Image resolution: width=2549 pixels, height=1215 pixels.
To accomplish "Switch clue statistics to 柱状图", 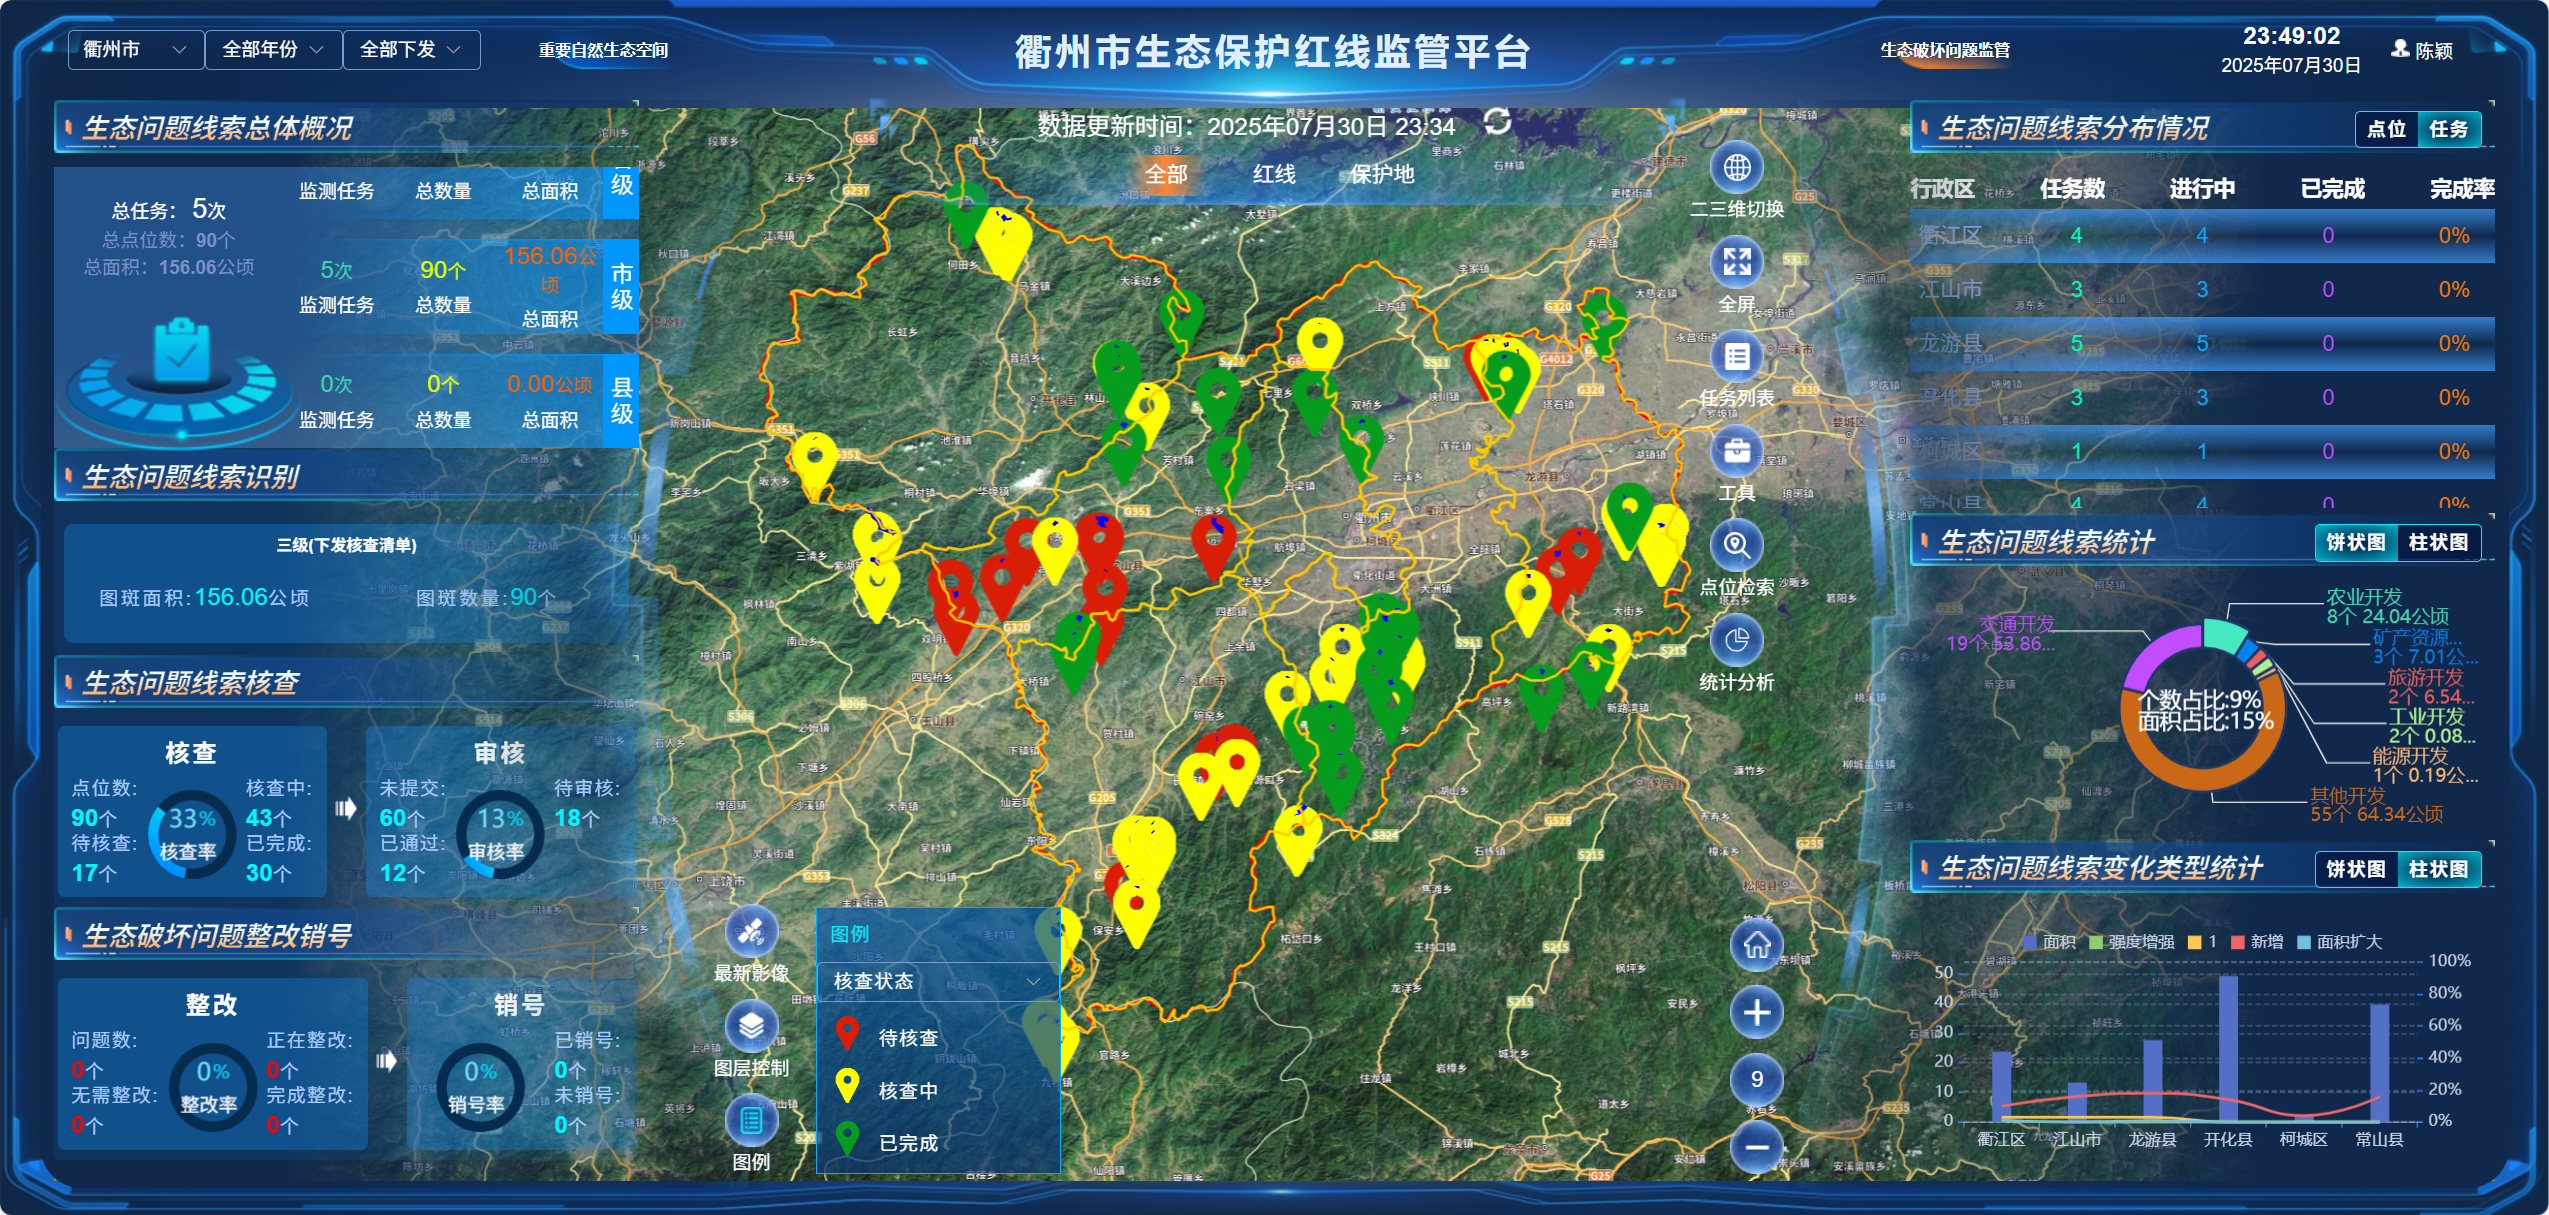I will [x=2438, y=542].
